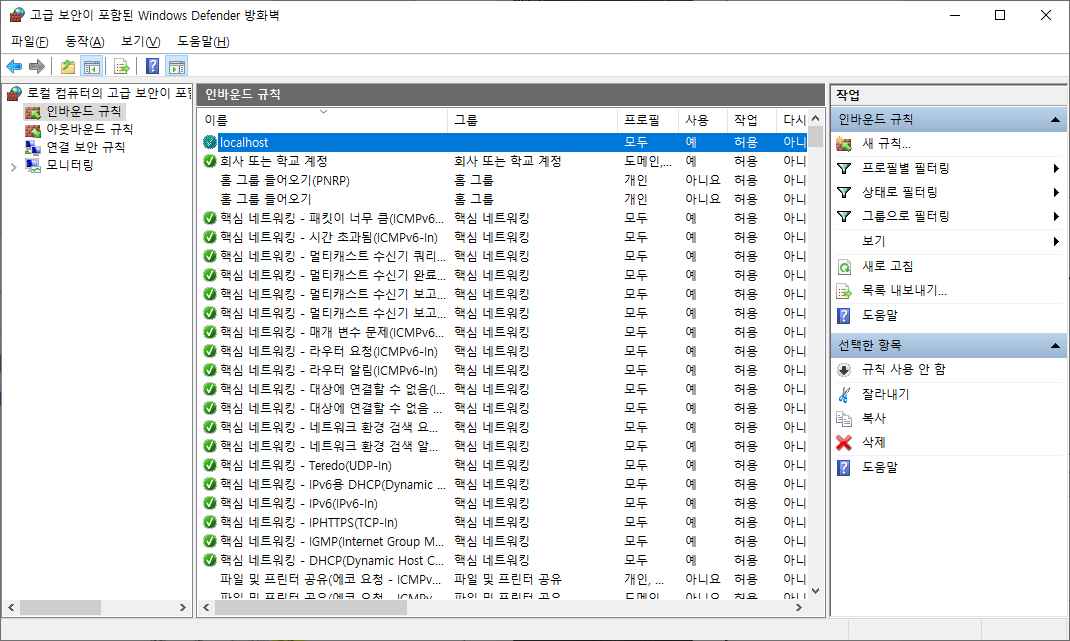
Task: Click the 복사 copy icon
Action: [x=844, y=418]
